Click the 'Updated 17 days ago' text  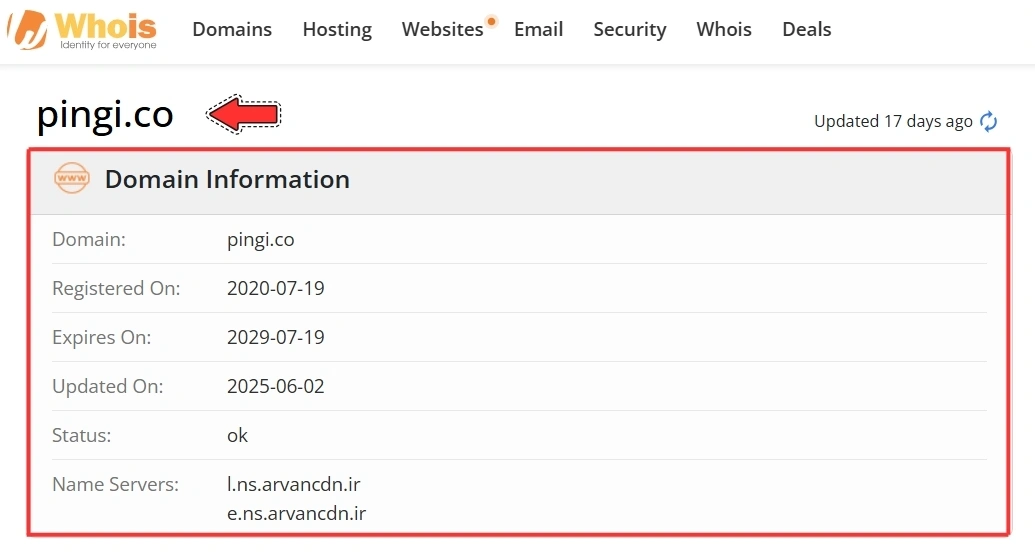[x=893, y=122]
